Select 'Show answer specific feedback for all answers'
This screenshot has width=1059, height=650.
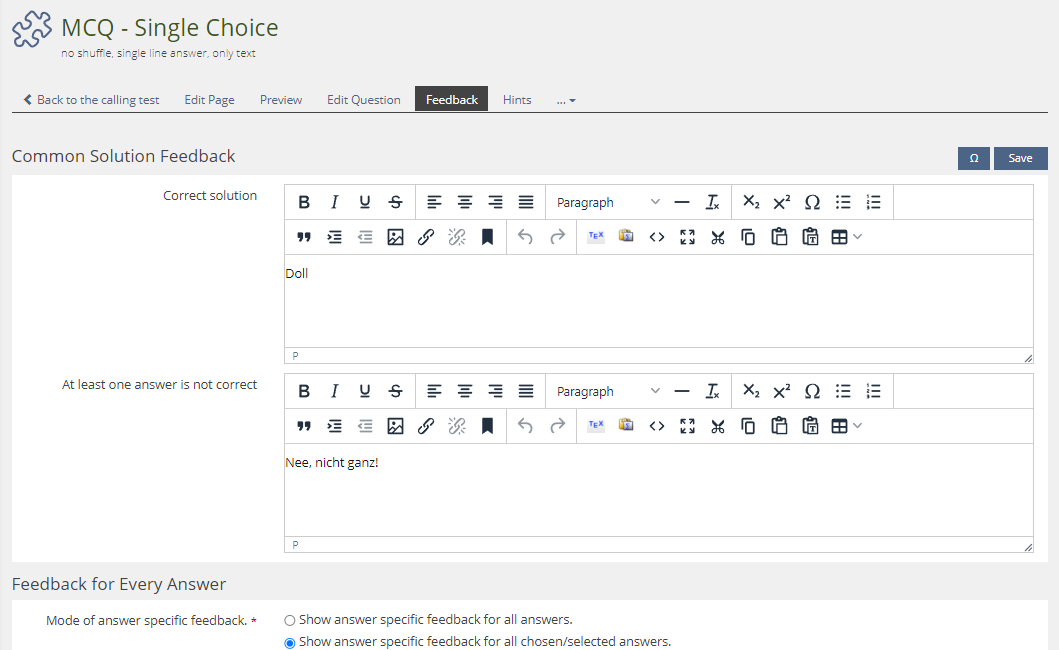pyautogui.click(x=290, y=620)
